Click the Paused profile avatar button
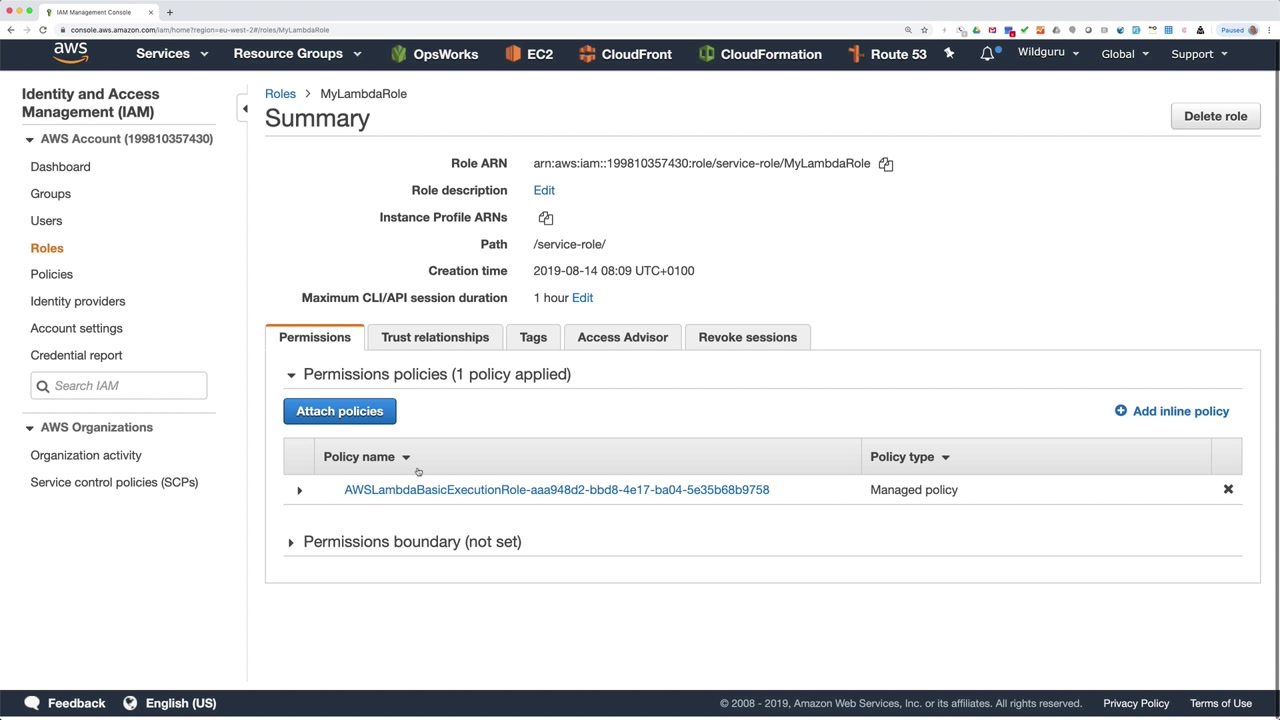Image resolution: width=1280 pixels, height=720 pixels. tap(1238, 30)
